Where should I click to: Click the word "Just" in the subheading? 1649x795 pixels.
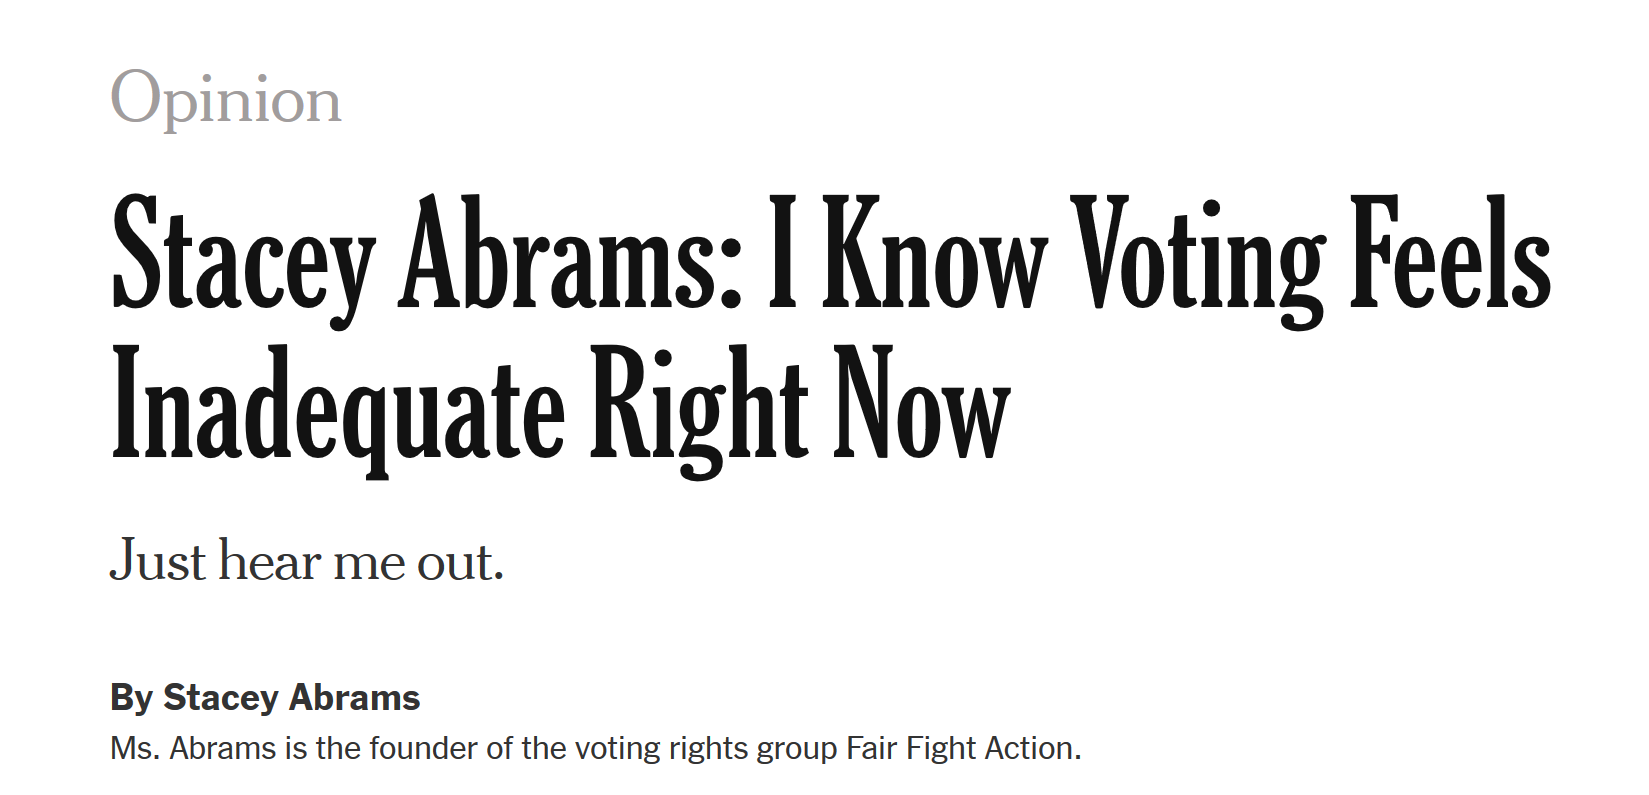click(x=158, y=561)
